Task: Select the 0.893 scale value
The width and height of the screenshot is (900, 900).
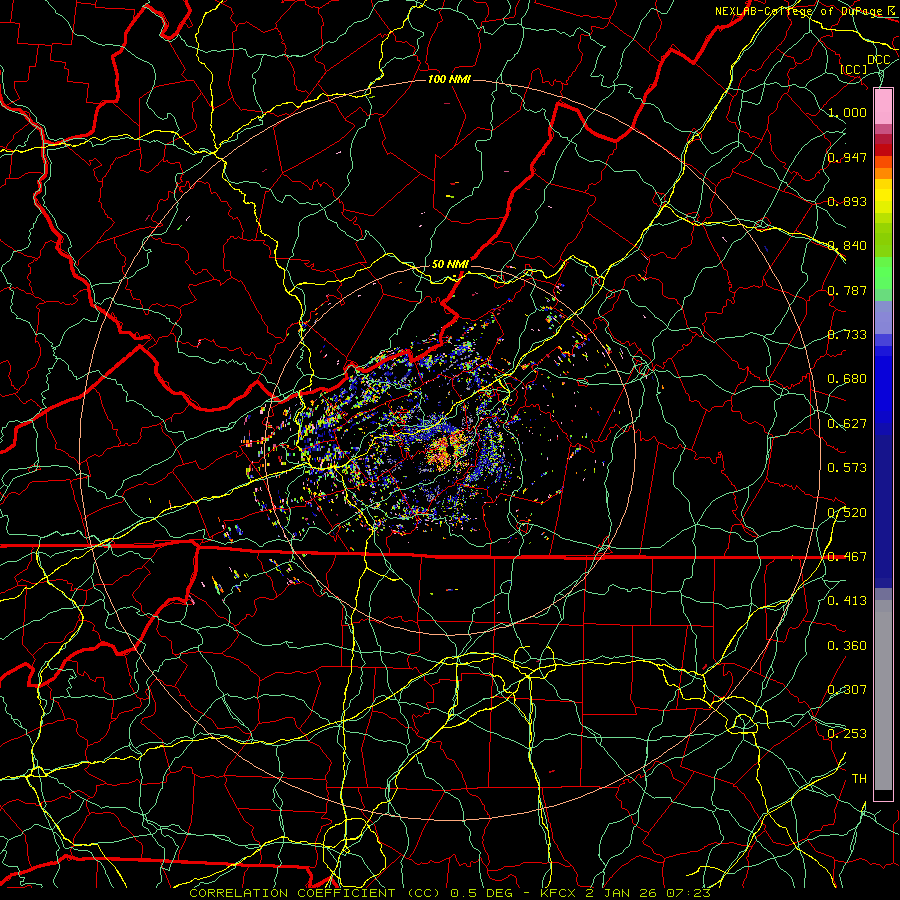Action: [x=847, y=201]
